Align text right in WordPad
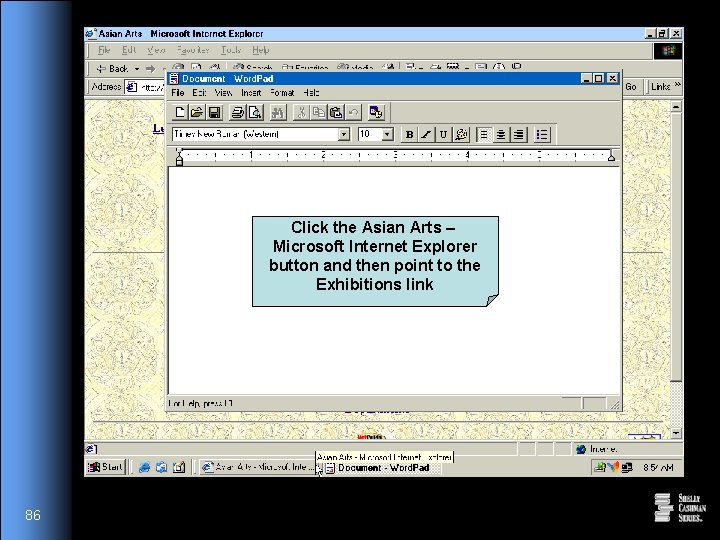 [x=518, y=135]
